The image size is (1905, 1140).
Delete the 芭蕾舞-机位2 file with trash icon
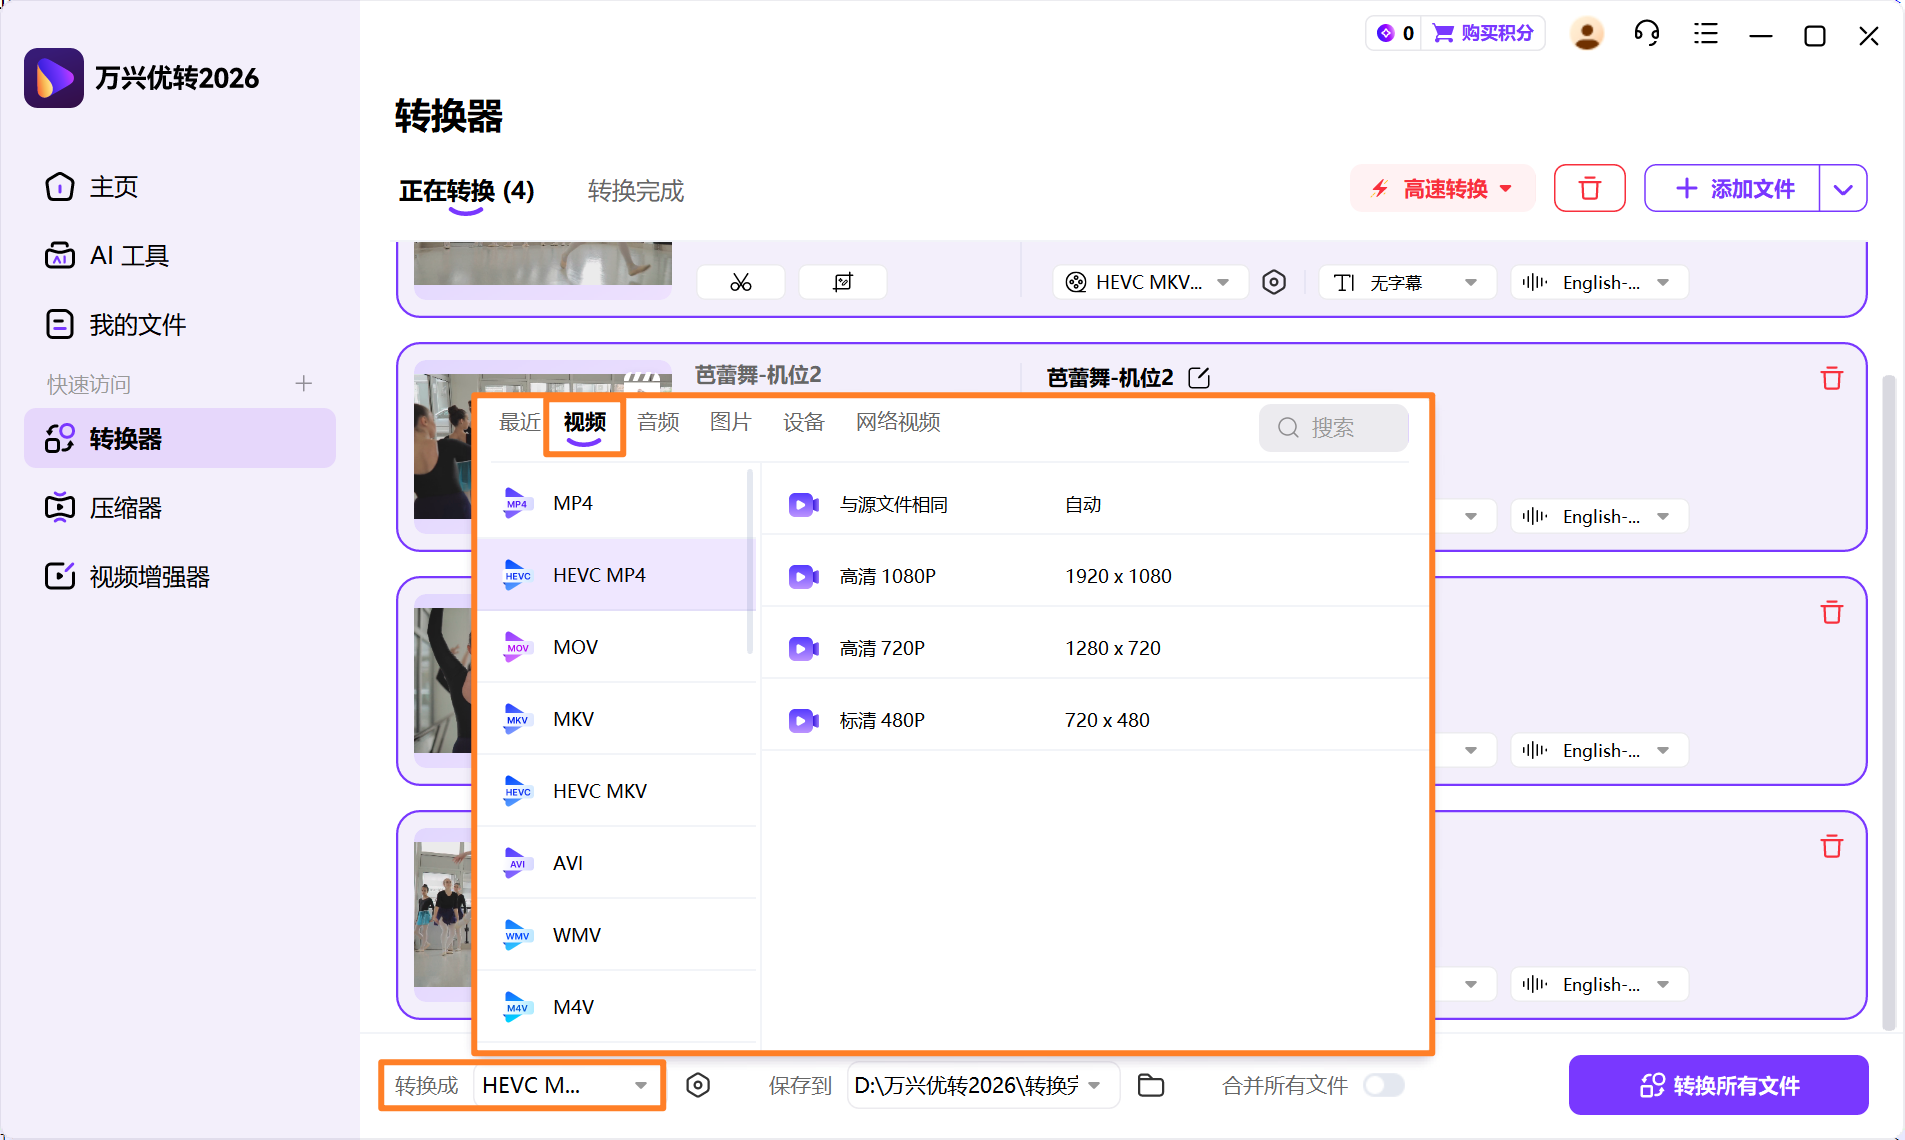1831,379
